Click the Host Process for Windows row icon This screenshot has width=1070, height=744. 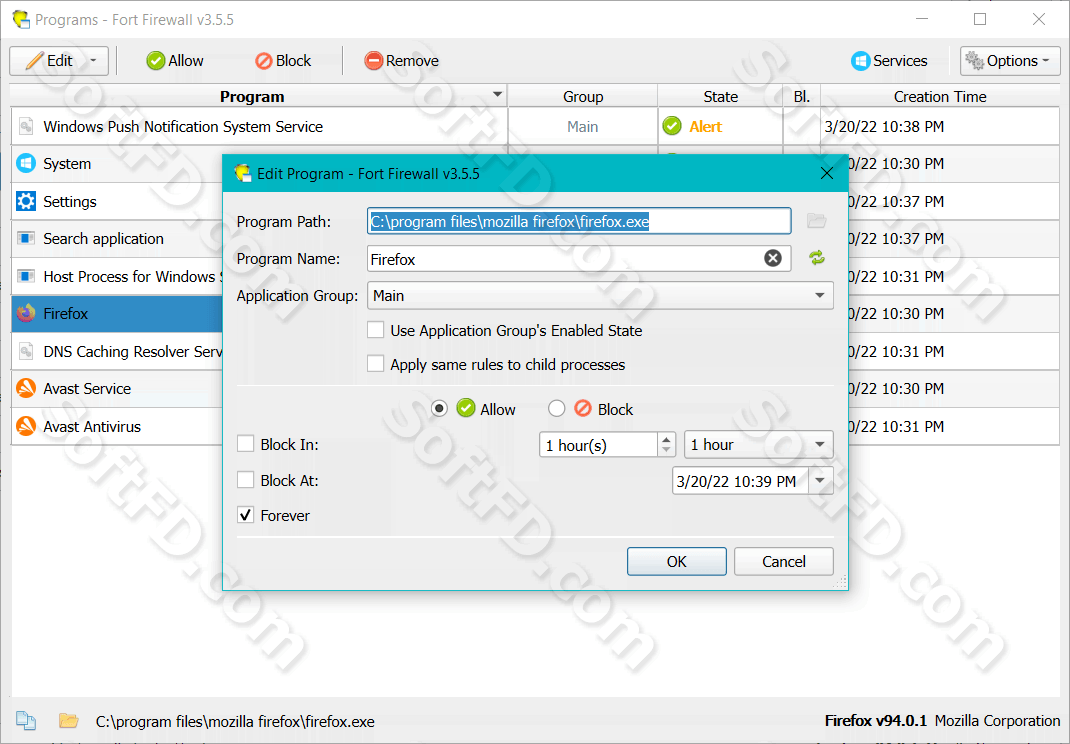pos(26,276)
